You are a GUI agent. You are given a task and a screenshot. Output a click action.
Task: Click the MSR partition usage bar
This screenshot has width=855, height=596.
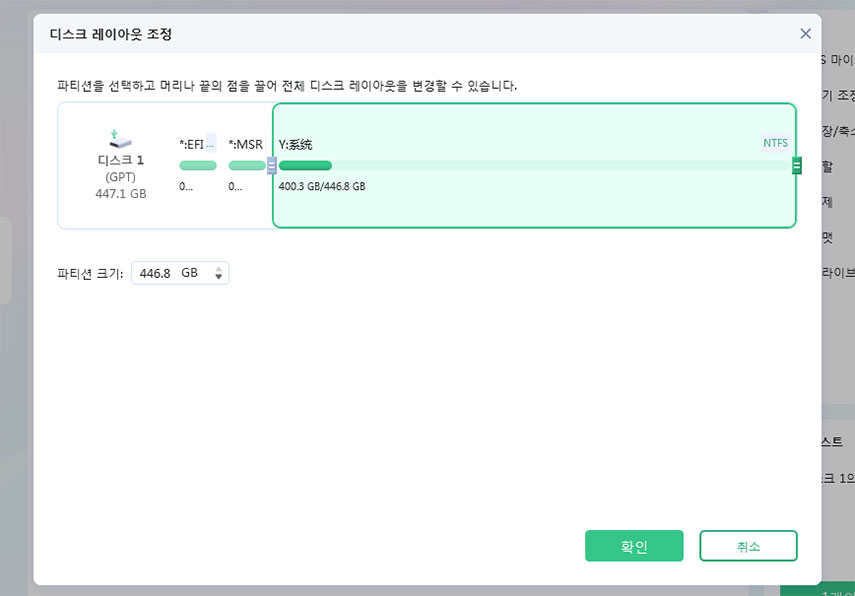(246, 166)
